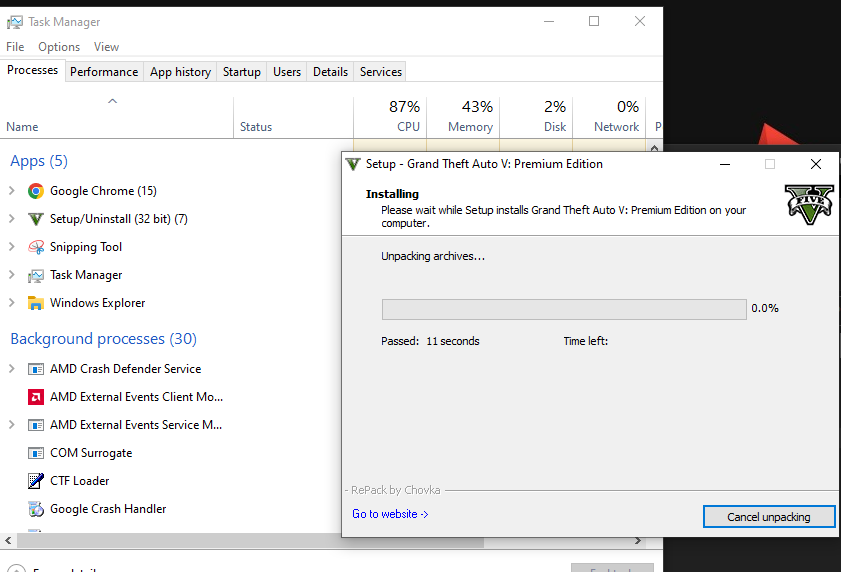Click the right arrow of horizontal scrollbar

click(638, 541)
